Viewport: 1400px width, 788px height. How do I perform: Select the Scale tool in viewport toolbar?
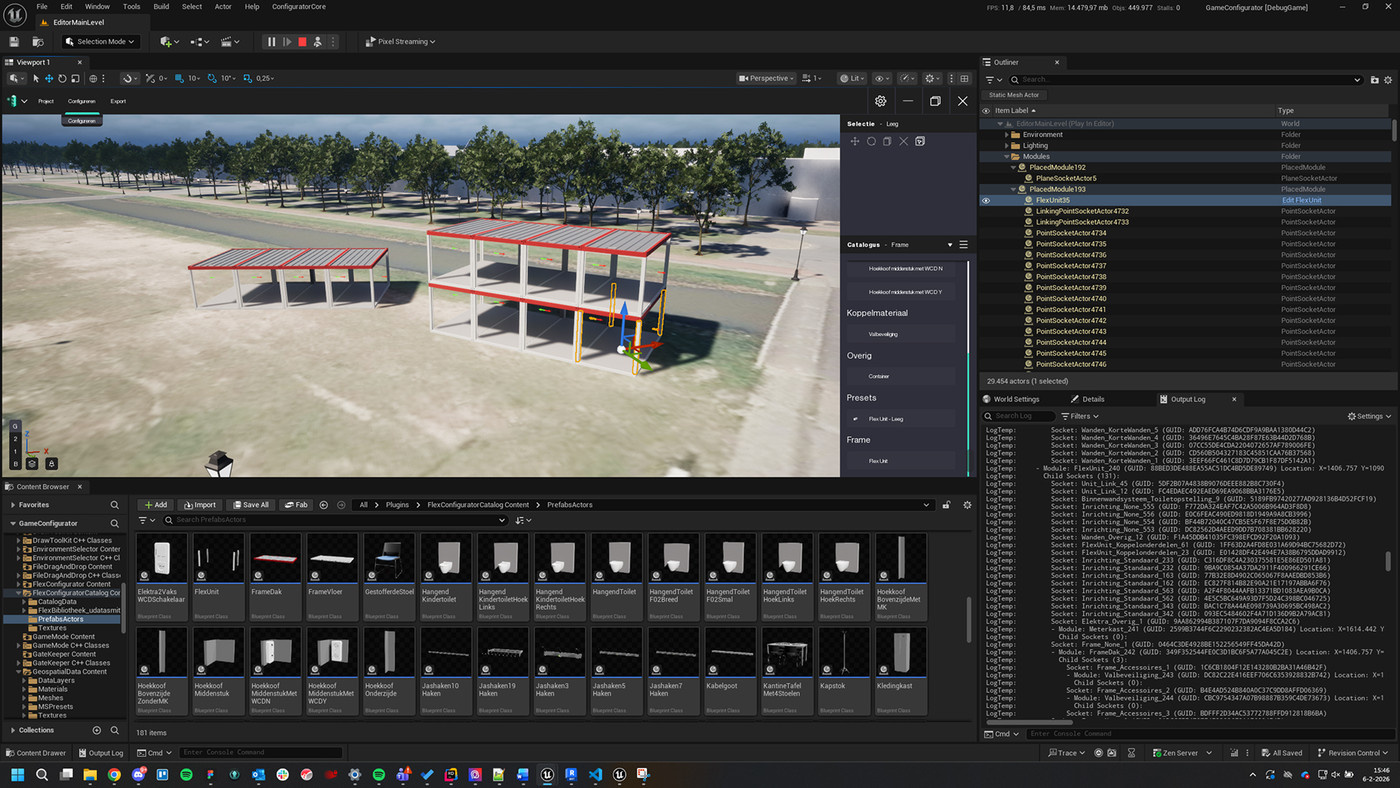[75, 78]
